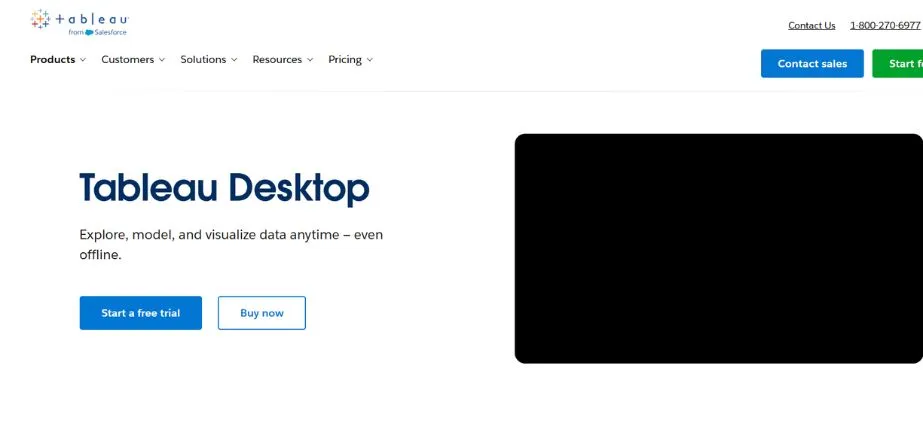Follow the Contact Us link
This screenshot has width=923, height=435.
(812, 25)
